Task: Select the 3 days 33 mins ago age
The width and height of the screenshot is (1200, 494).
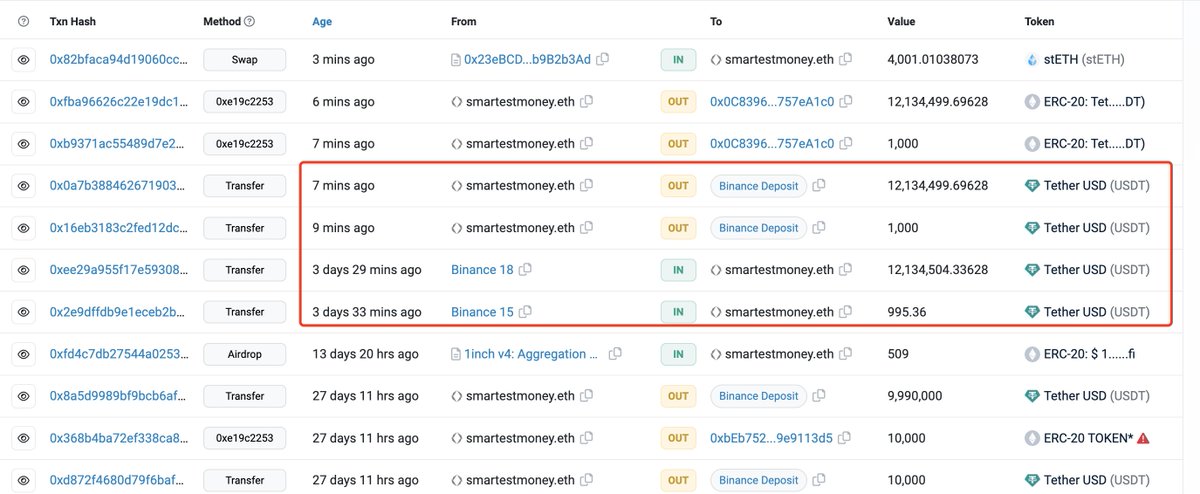Action: (x=367, y=312)
